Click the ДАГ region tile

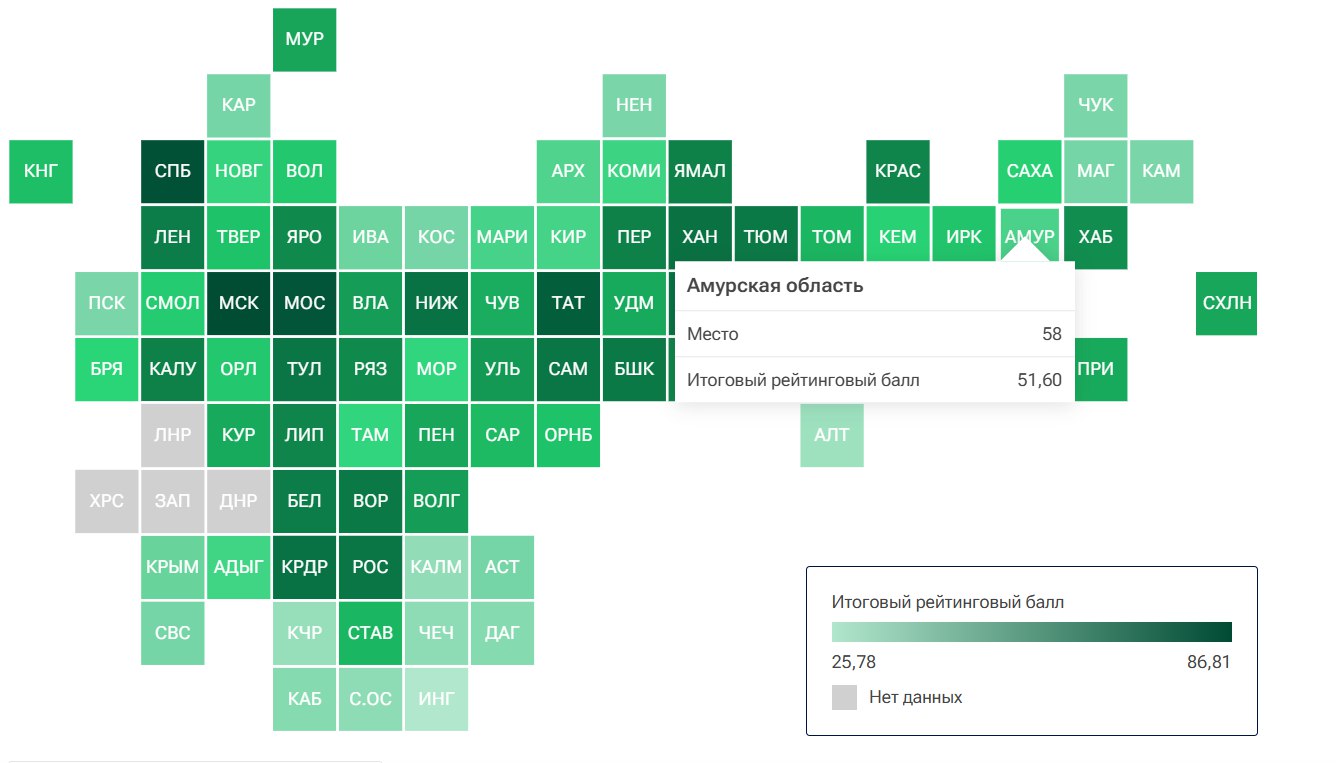point(502,633)
